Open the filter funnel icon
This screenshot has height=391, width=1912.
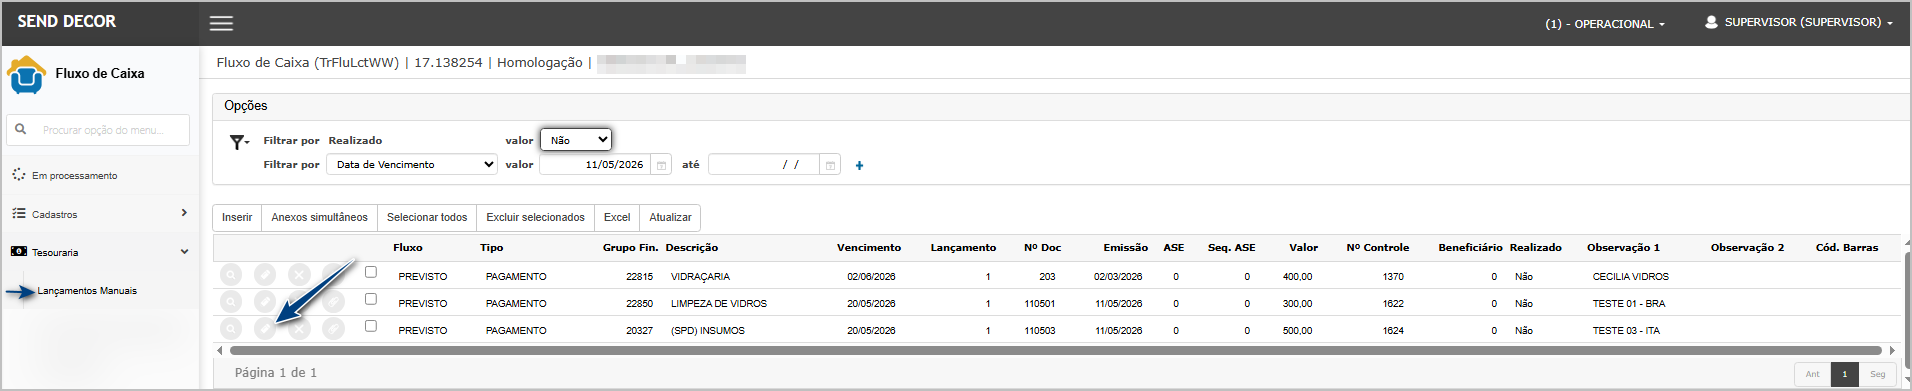[238, 142]
